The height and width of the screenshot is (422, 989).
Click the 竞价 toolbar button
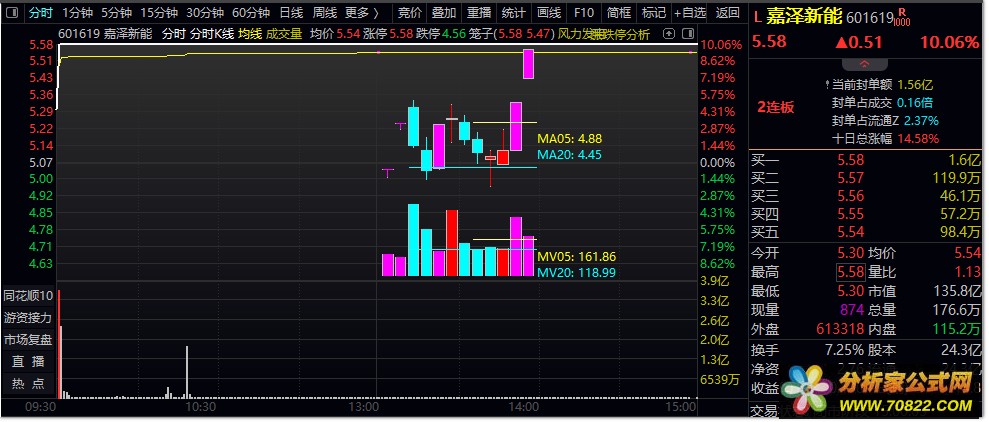pos(410,13)
